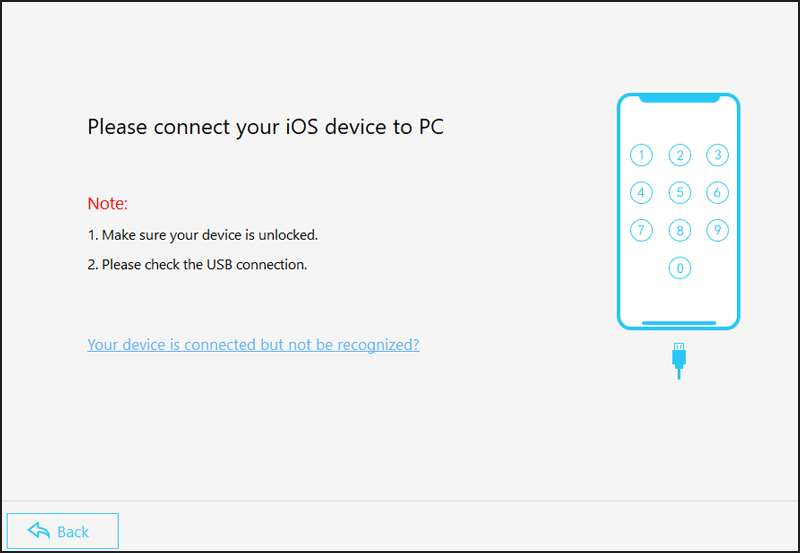Click the phone's bottom home bar graphic
Viewport: 800px width, 553px height.
(x=679, y=323)
